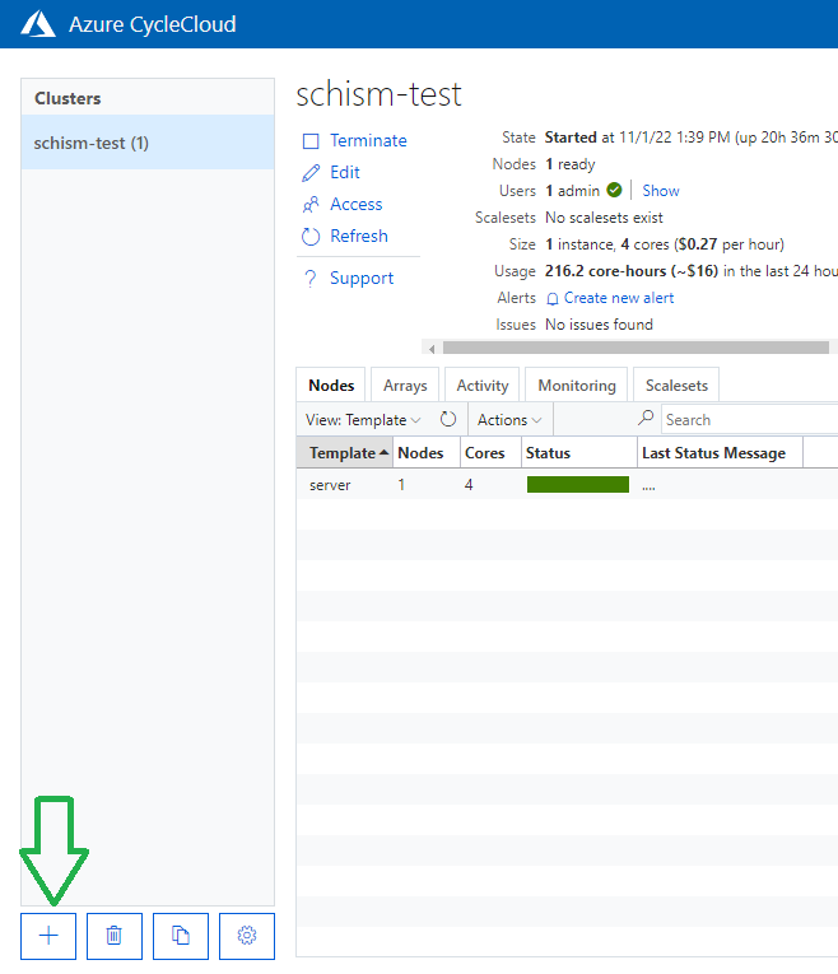This screenshot has width=838, height=974.
Task: Click the Terminate square icon
Action: click(311, 141)
